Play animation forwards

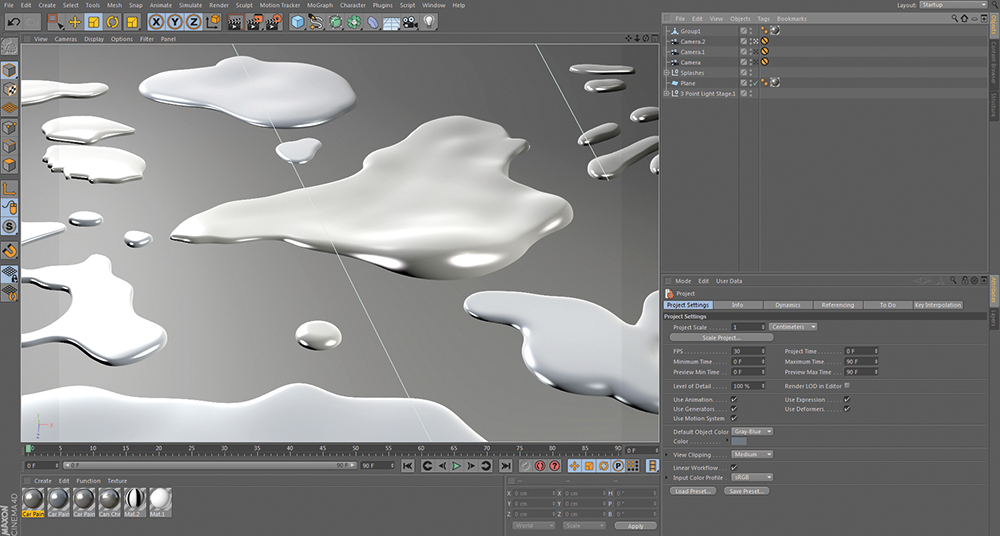tap(457, 466)
